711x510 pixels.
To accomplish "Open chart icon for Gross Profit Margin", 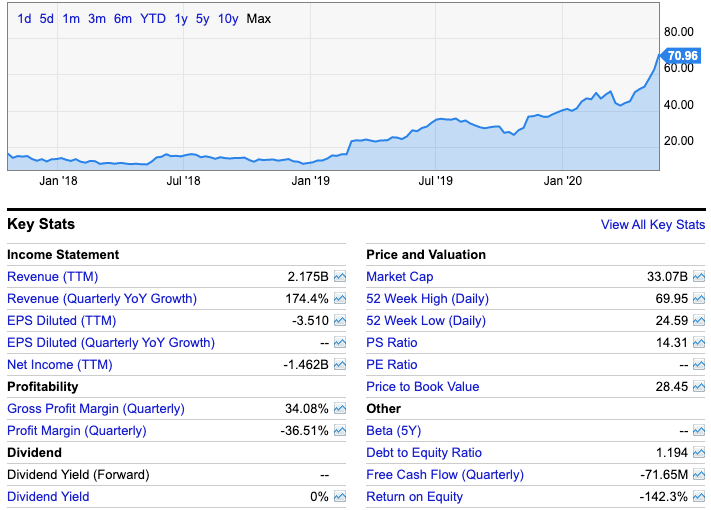I will point(340,409).
